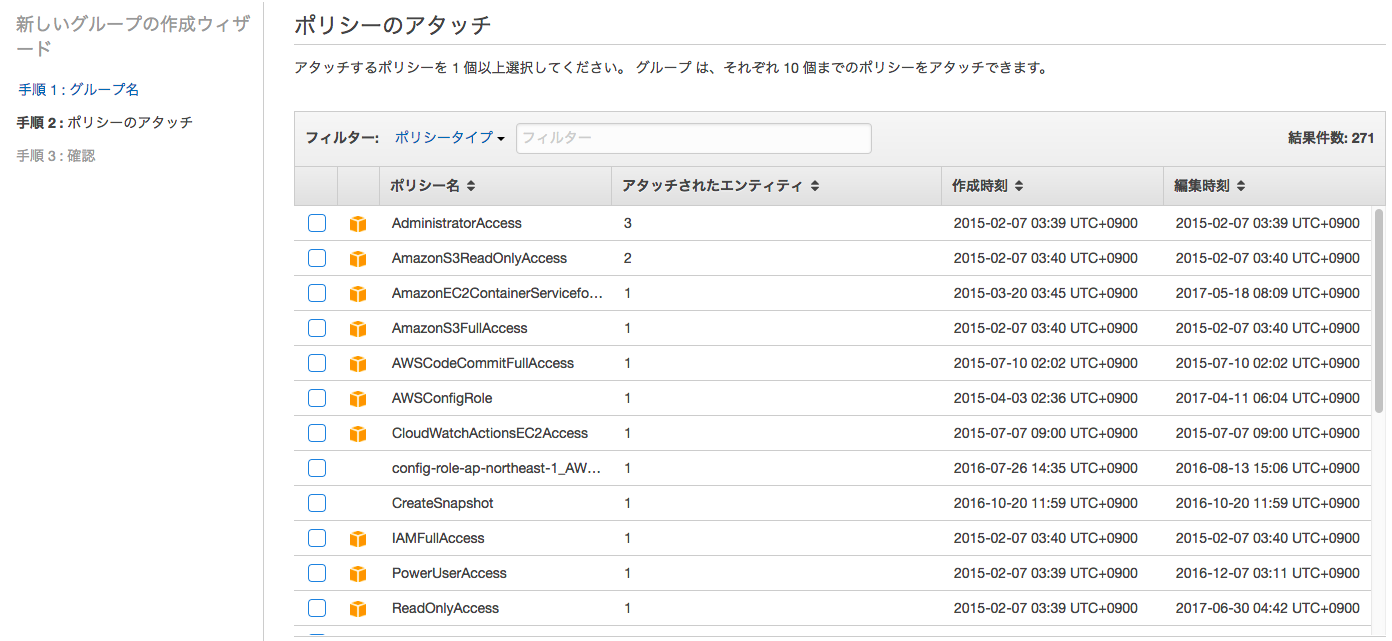The image size is (1392, 641).
Task: Click the orange box icon for AmazonS3FullAccess
Action: point(358,329)
